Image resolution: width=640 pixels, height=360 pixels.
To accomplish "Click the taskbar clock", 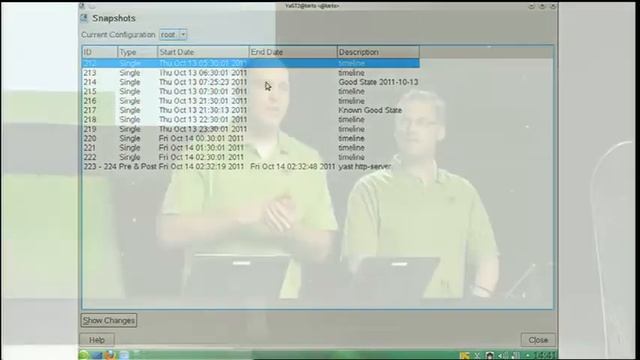I will click(x=544, y=356).
